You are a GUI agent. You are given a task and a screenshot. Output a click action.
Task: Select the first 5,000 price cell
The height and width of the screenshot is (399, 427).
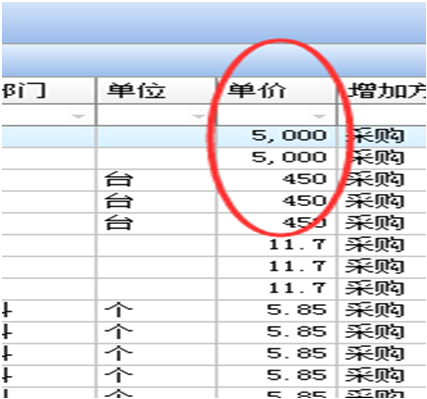pyautogui.click(x=277, y=136)
